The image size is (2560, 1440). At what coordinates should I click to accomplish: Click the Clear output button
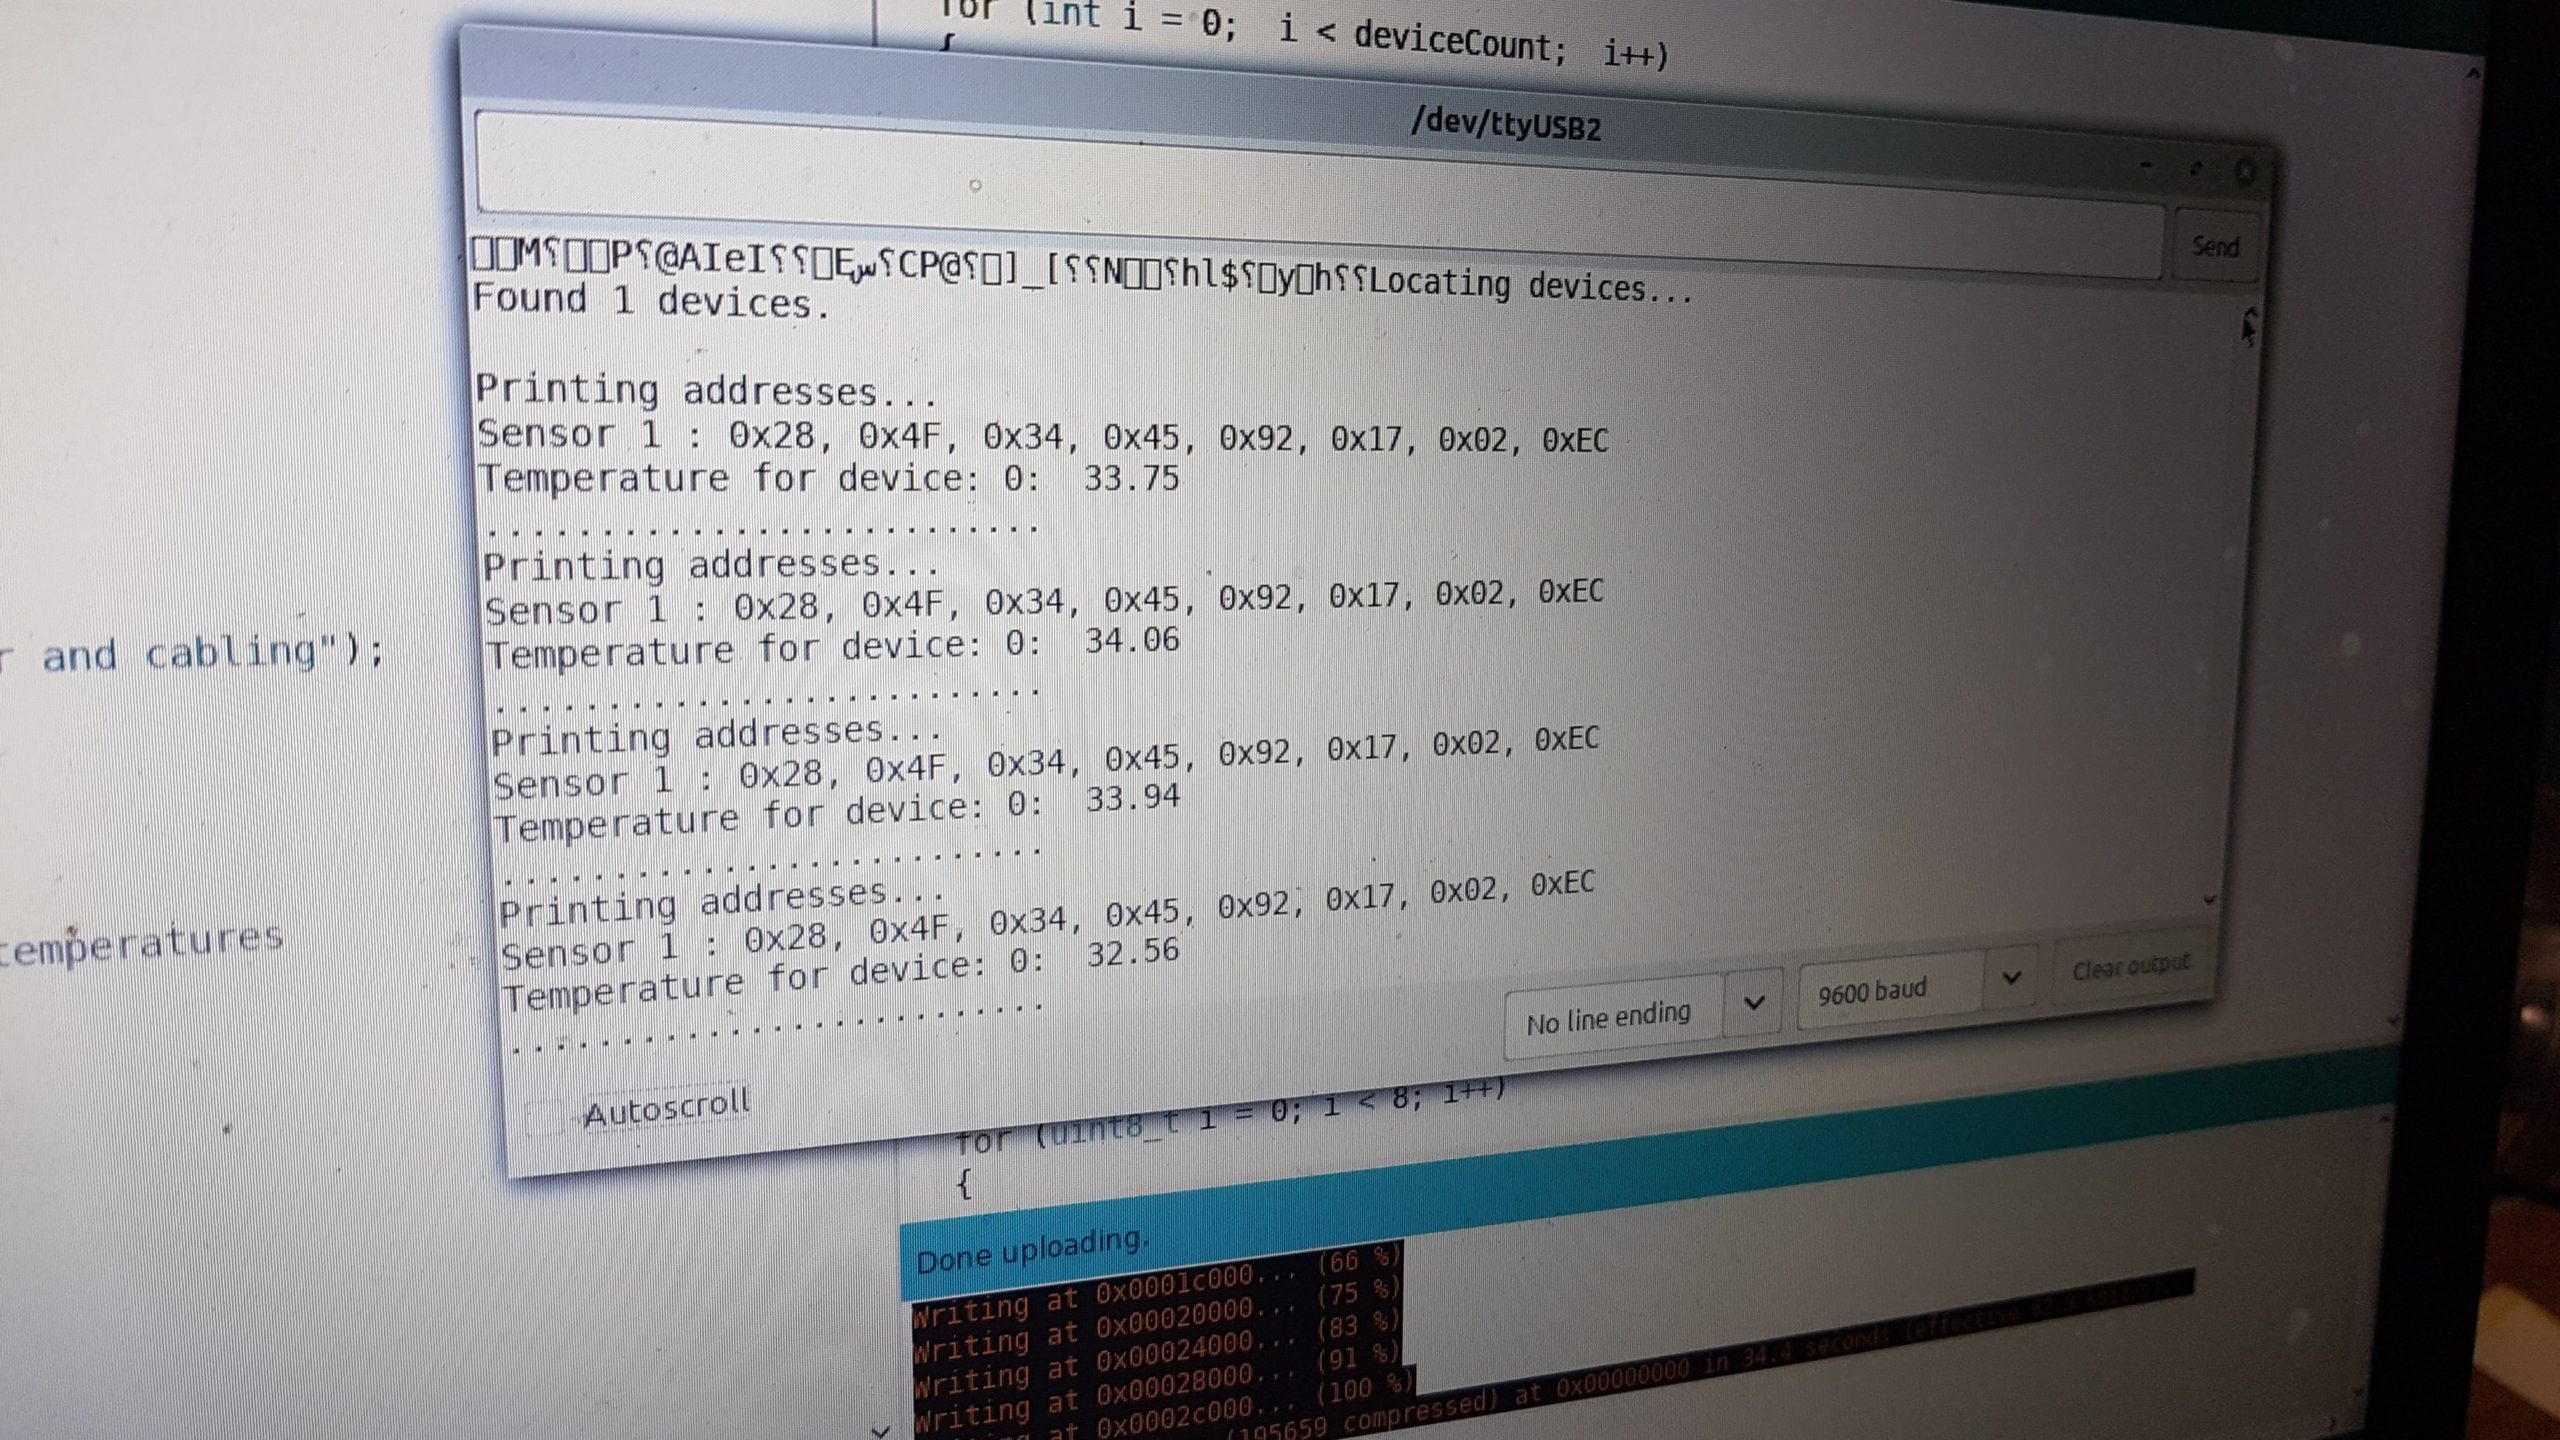tap(2130, 966)
